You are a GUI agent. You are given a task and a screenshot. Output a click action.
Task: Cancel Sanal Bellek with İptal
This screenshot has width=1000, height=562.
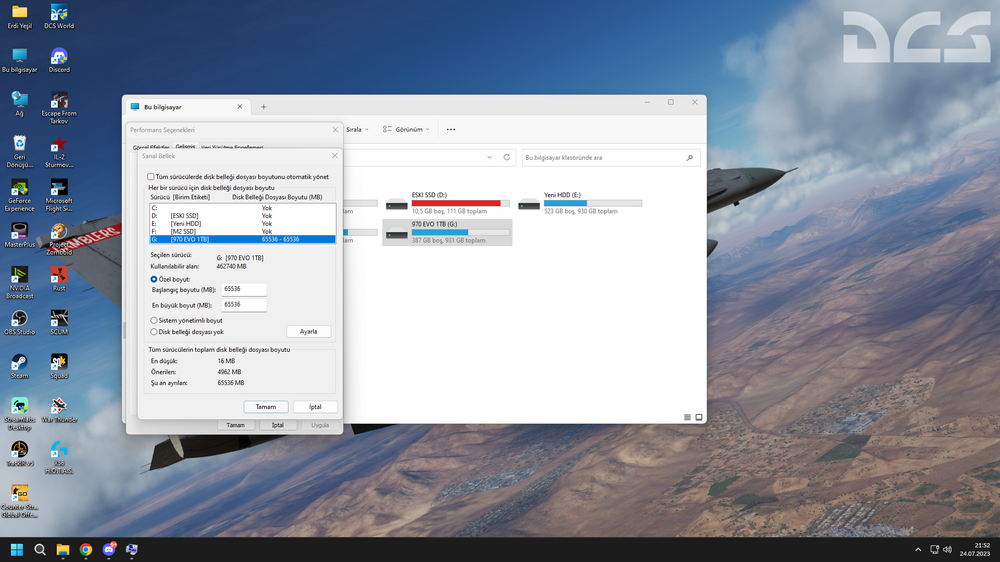[x=315, y=407]
